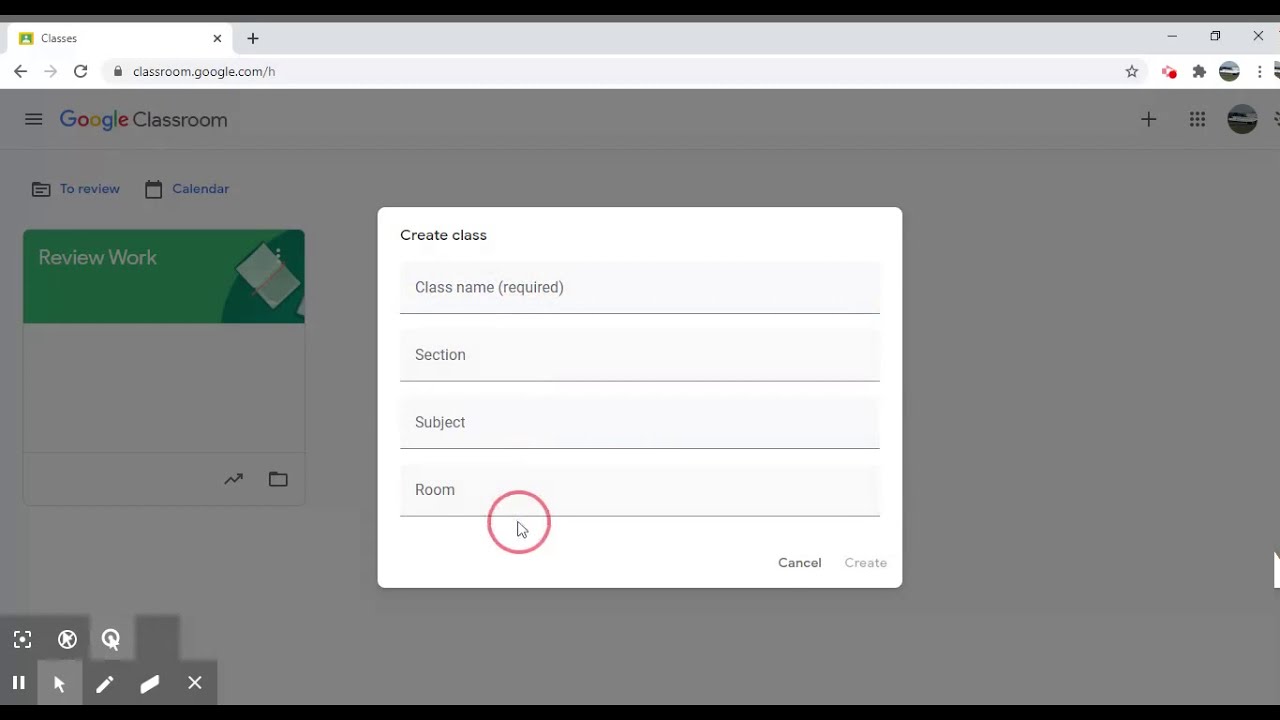Focus the Section field

(x=640, y=355)
